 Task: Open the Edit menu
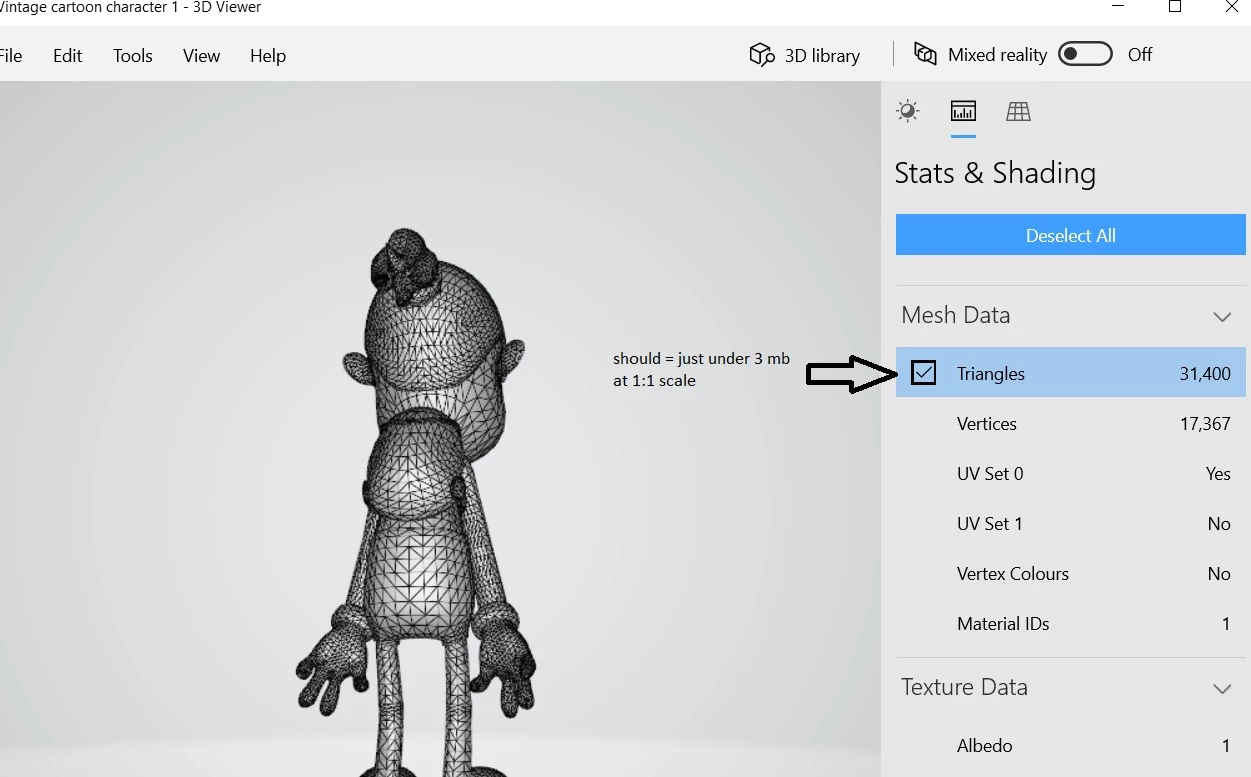coord(67,56)
